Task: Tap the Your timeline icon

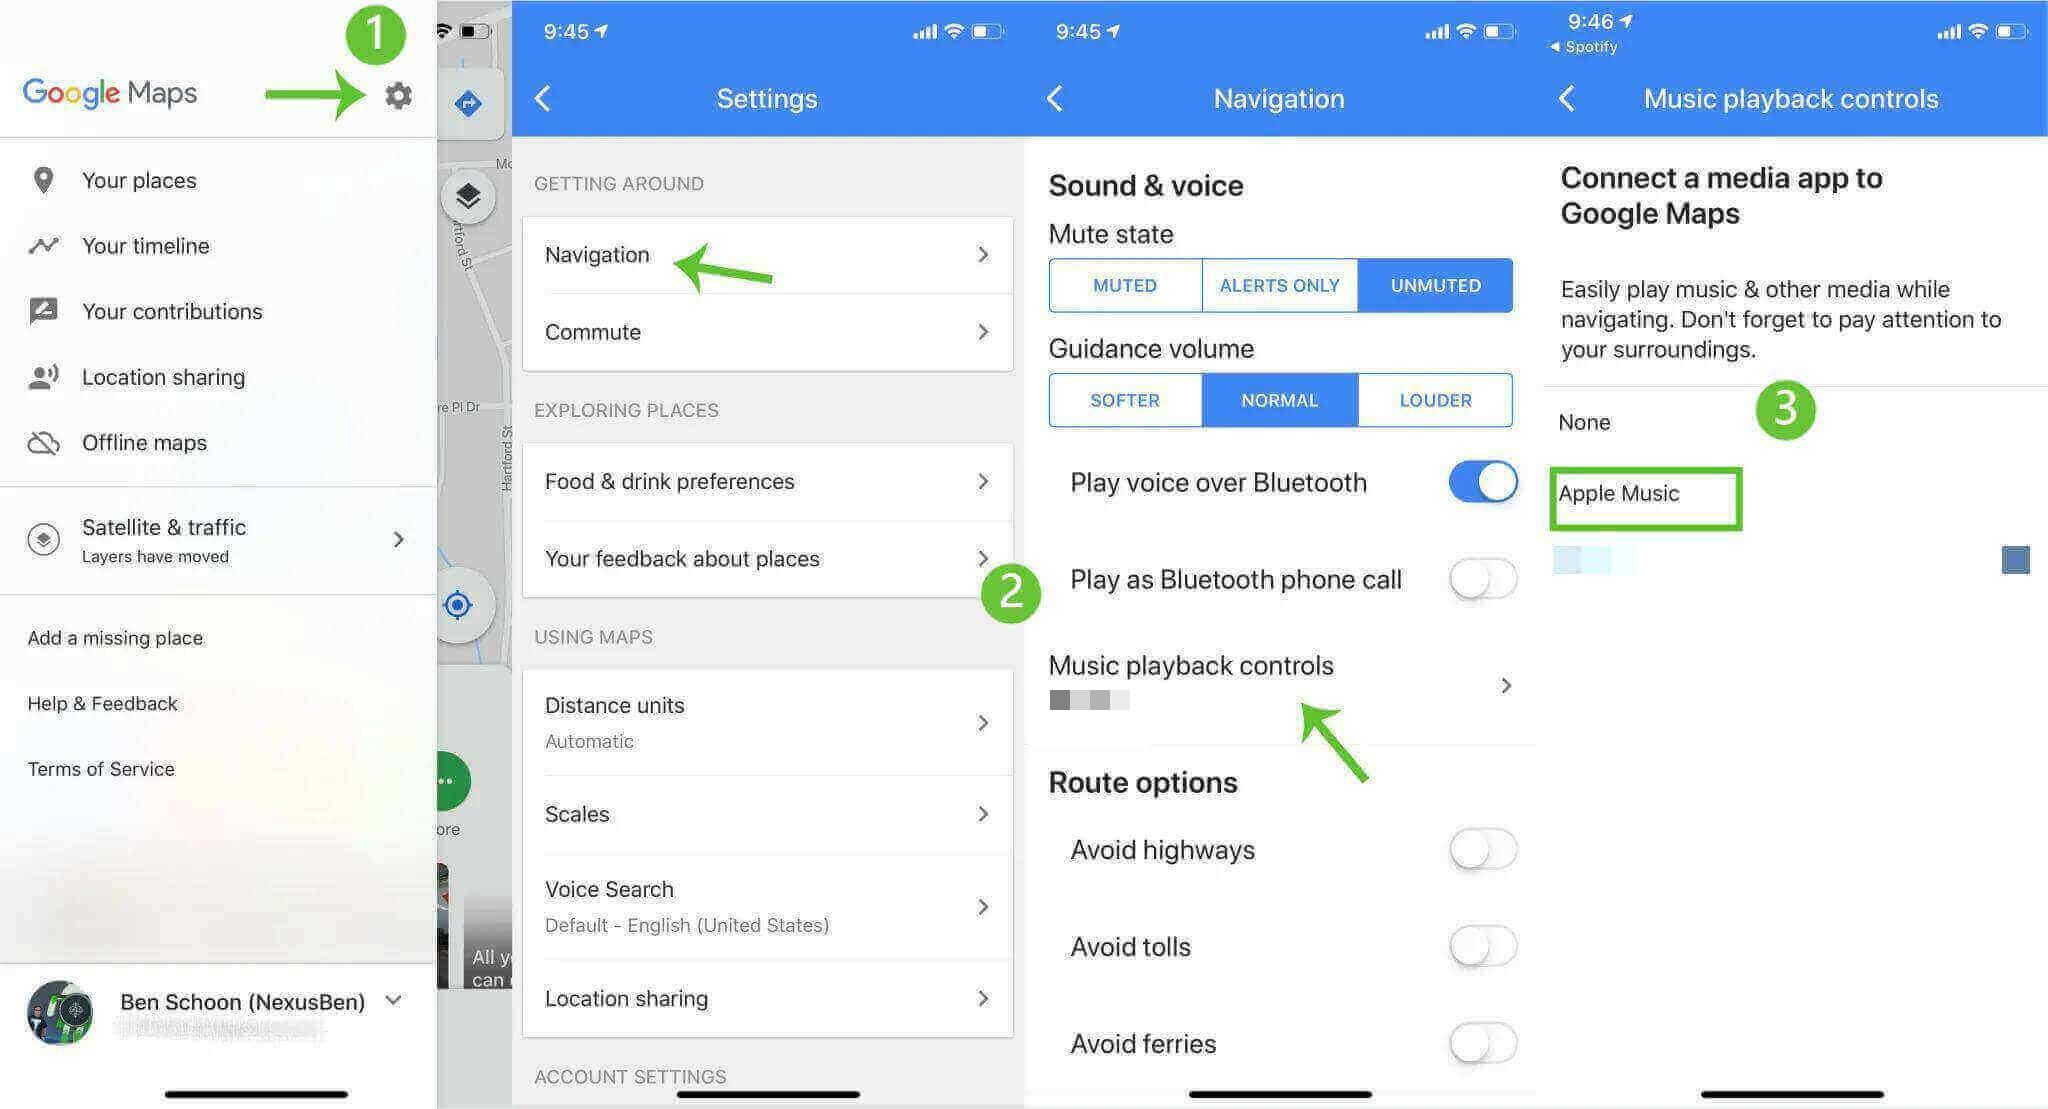Action: coord(42,244)
